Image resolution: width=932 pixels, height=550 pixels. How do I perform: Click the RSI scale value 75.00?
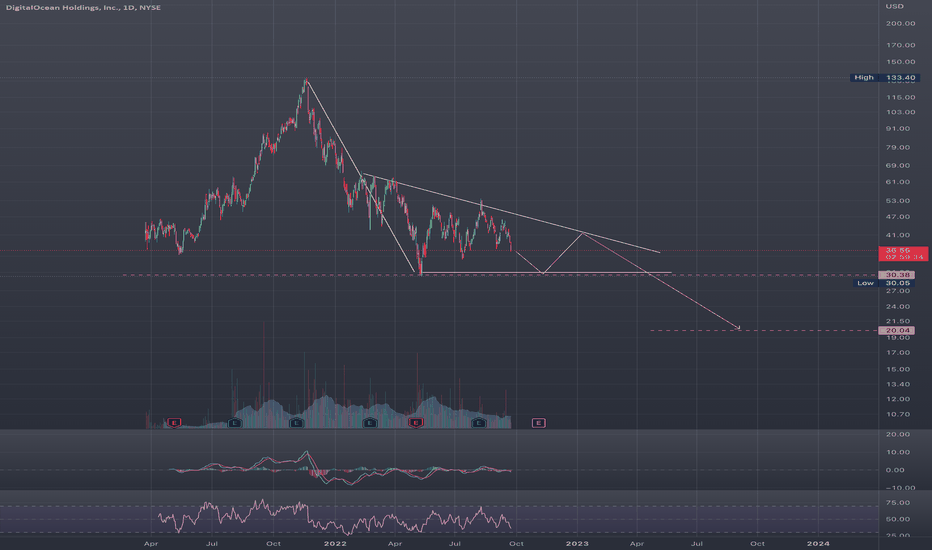898,502
